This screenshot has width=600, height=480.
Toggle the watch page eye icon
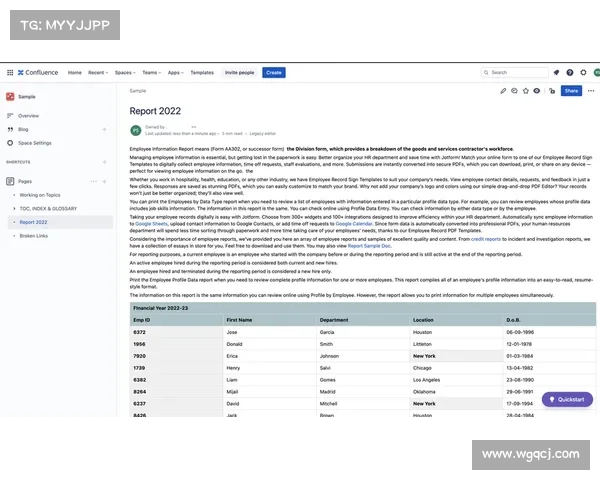click(537, 91)
